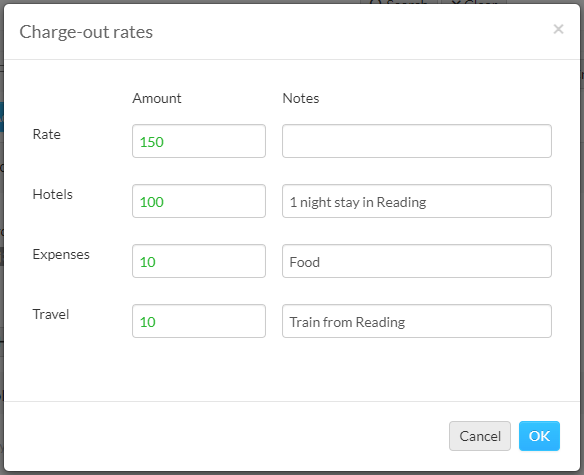Click the Amount column header
This screenshot has height=475, width=584.
click(x=157, y=98)
